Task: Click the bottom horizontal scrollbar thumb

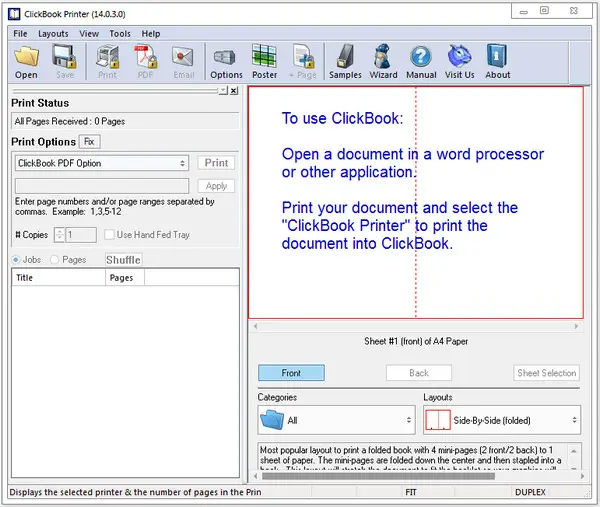Action: [x=378, y=476]
